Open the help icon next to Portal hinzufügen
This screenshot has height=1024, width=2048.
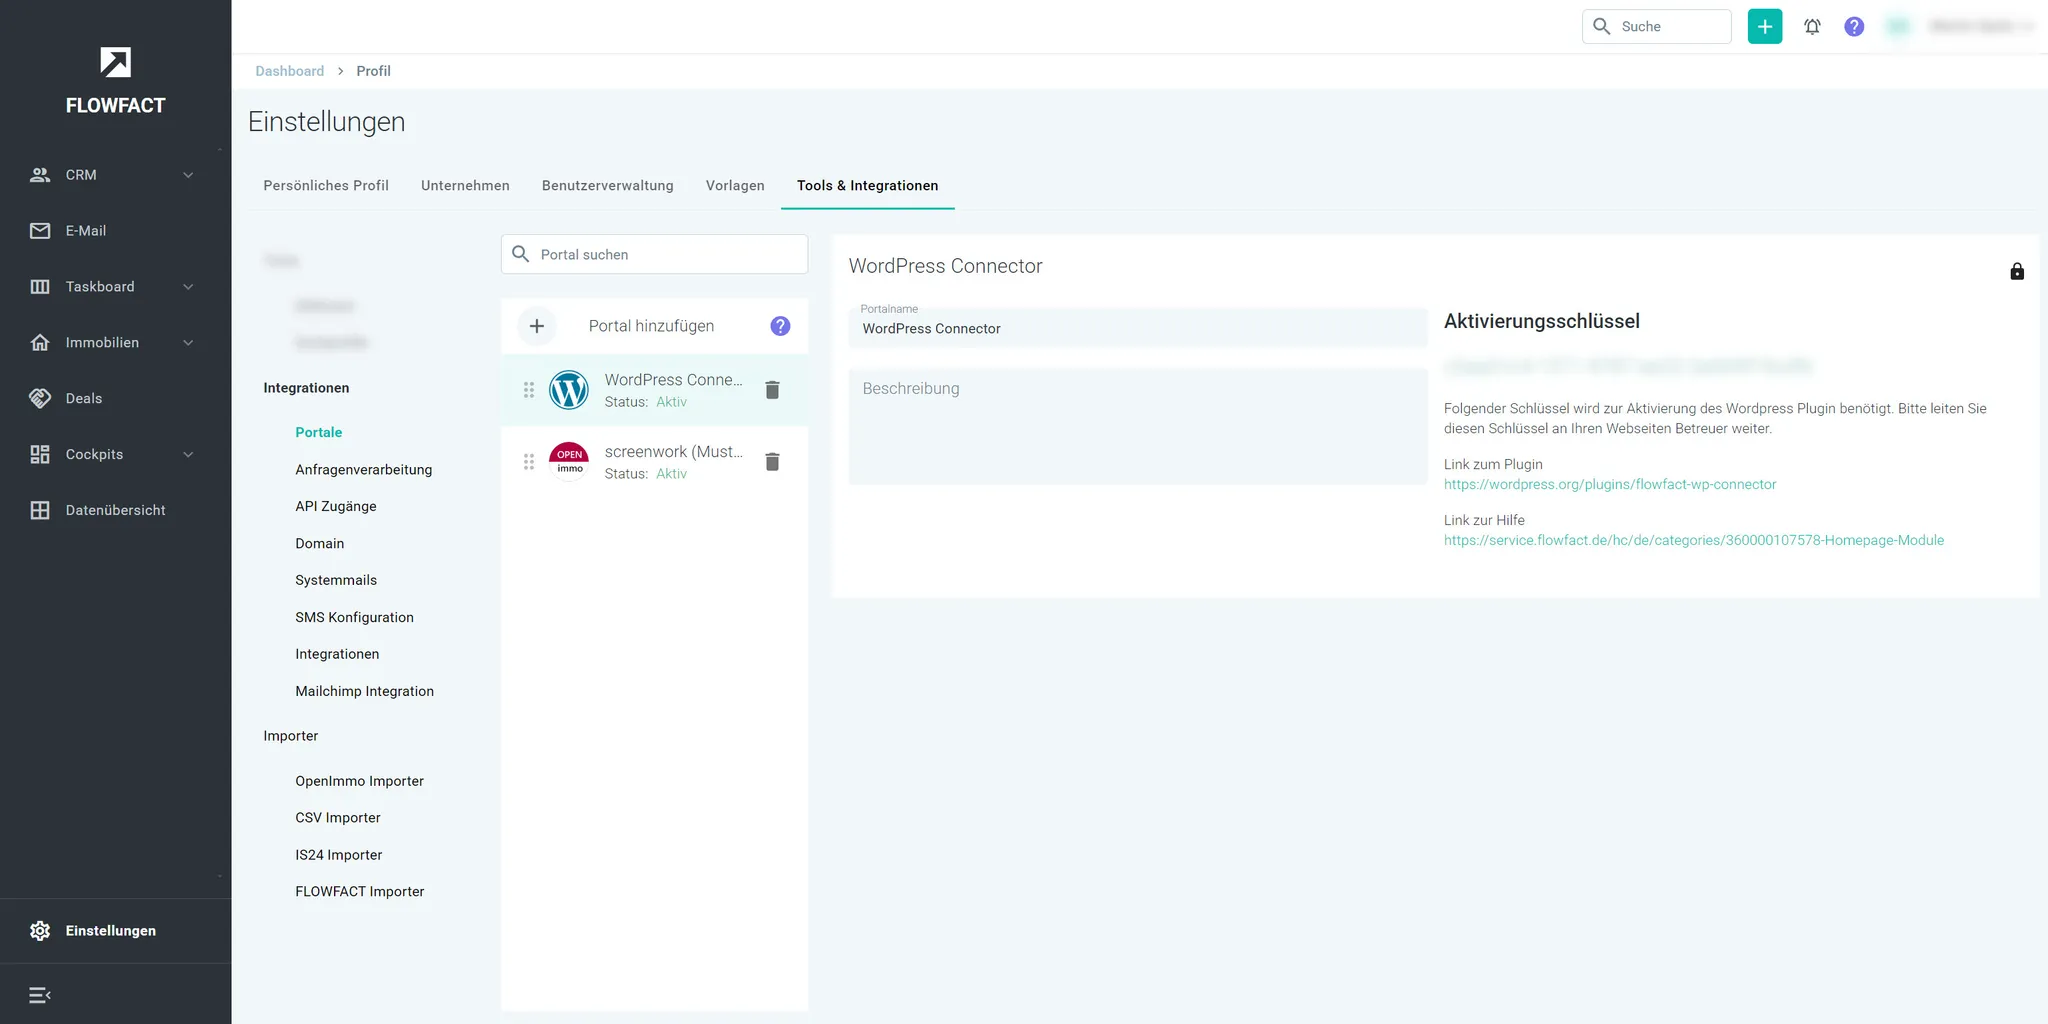coord(780,326)
